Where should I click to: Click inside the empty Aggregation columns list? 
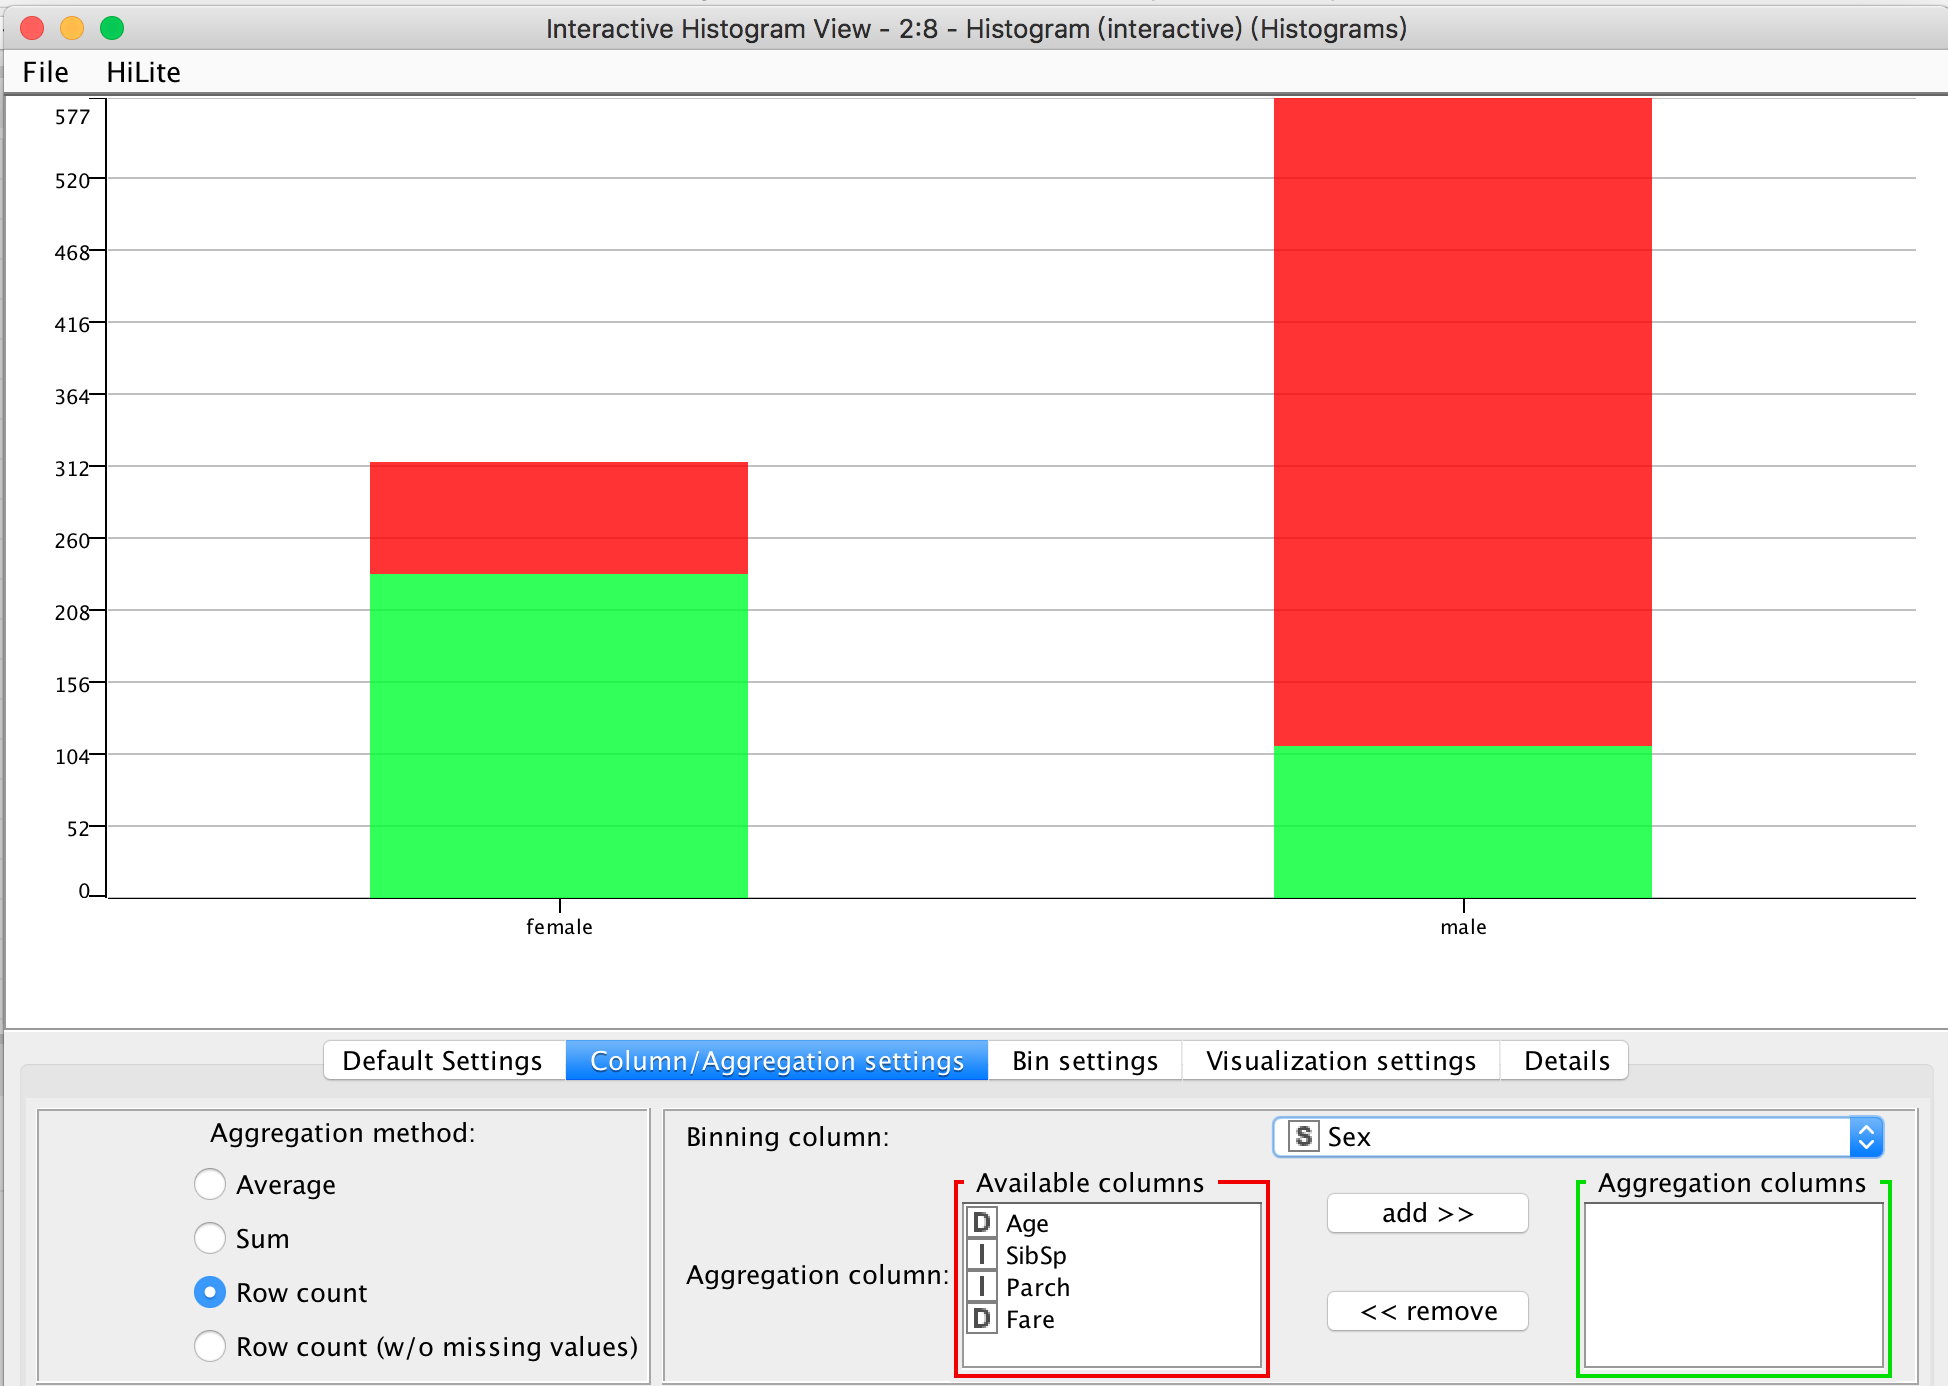[x=1734, y=1285]
